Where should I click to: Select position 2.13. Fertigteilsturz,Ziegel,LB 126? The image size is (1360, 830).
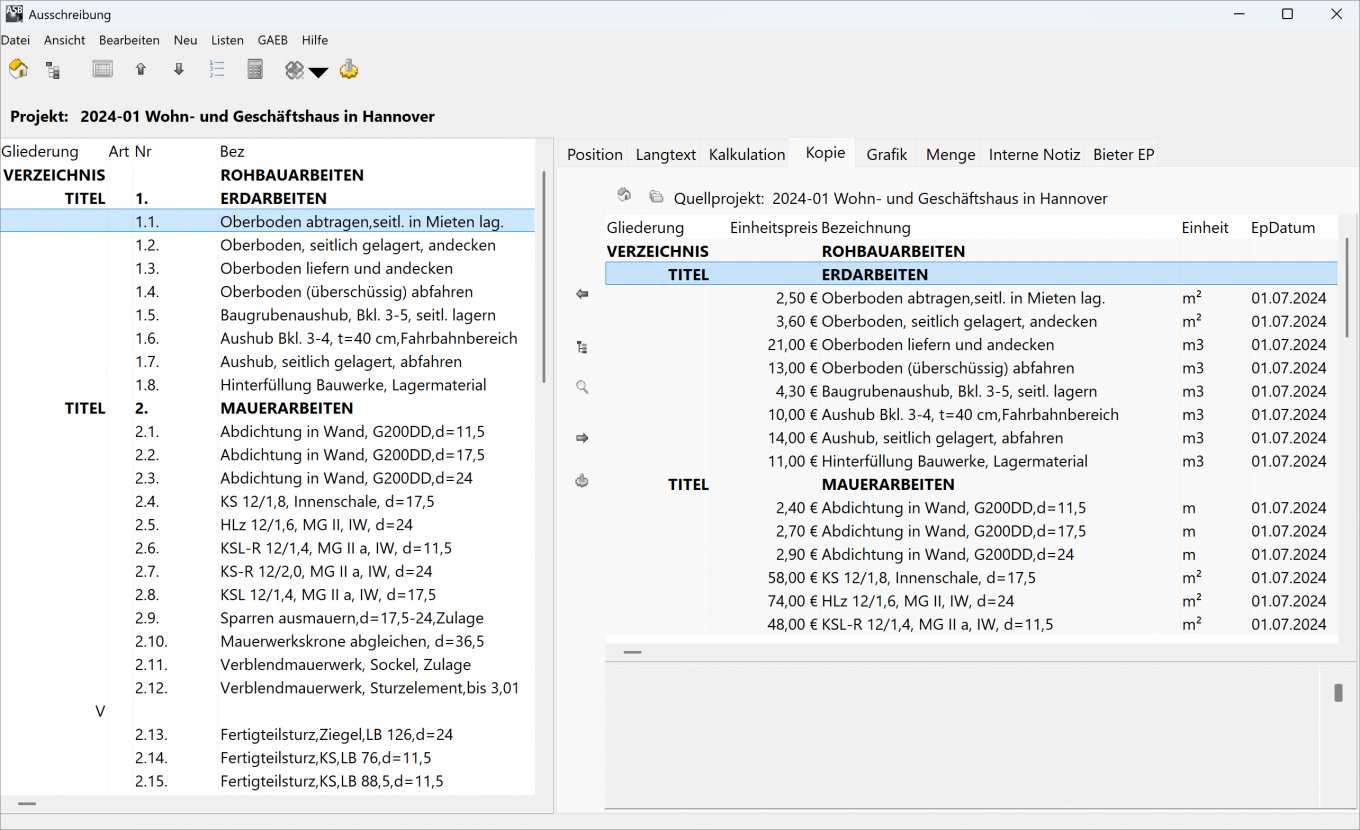point(267,735)
